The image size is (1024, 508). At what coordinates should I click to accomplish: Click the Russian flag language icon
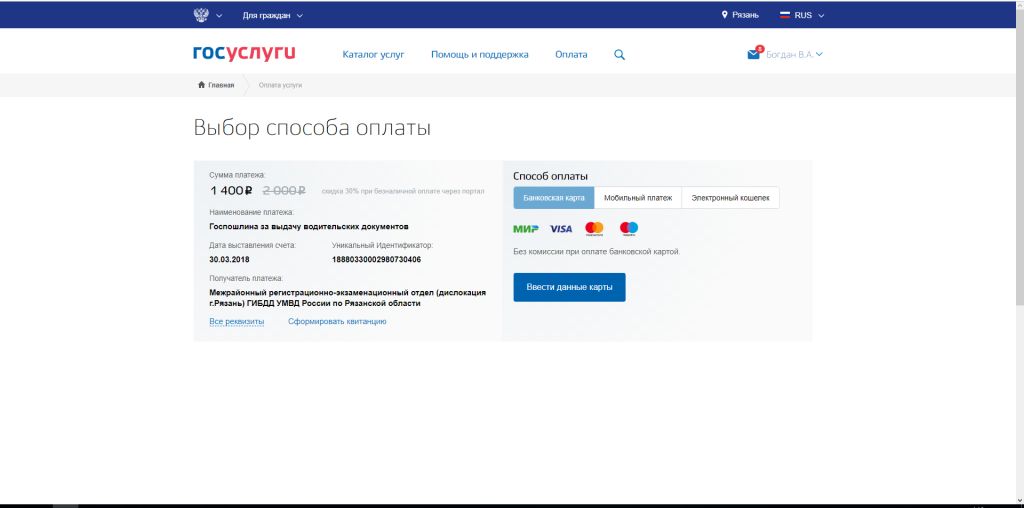785,15
